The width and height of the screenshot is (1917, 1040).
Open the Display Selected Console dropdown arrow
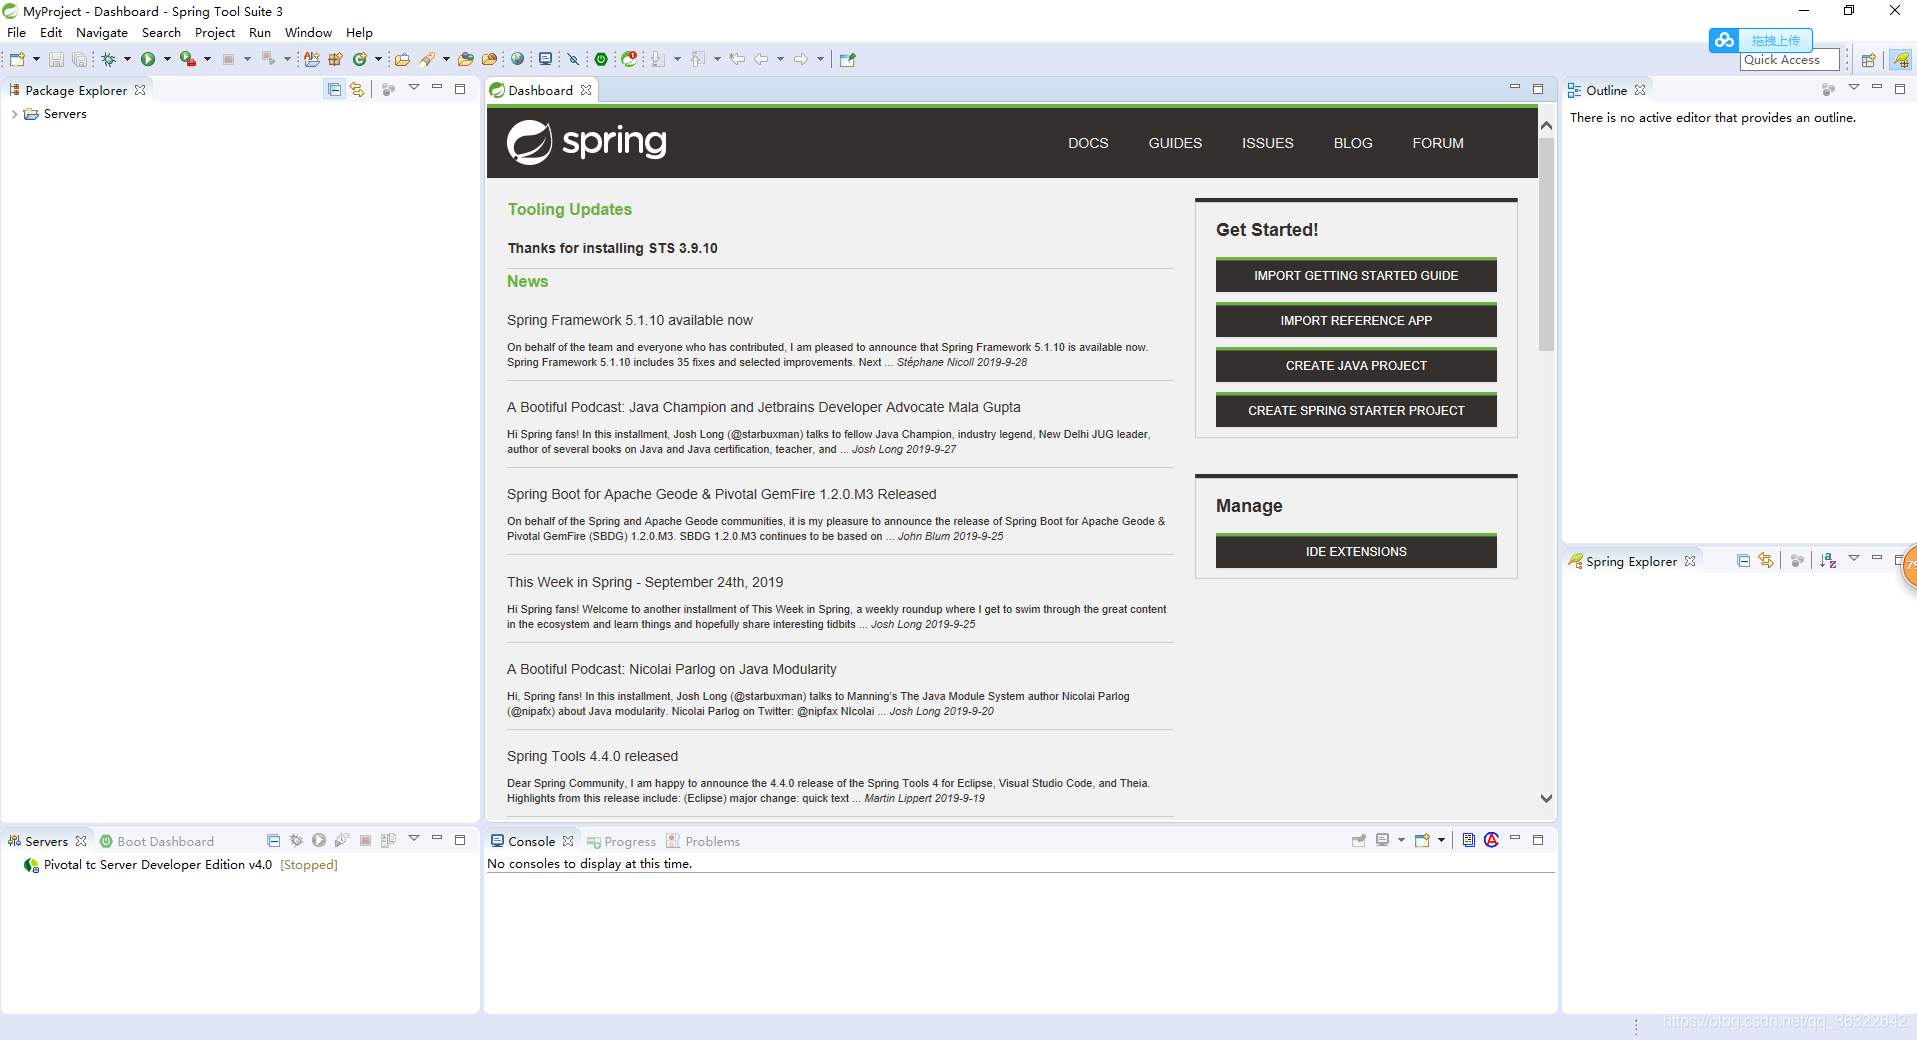point(1401,840)
